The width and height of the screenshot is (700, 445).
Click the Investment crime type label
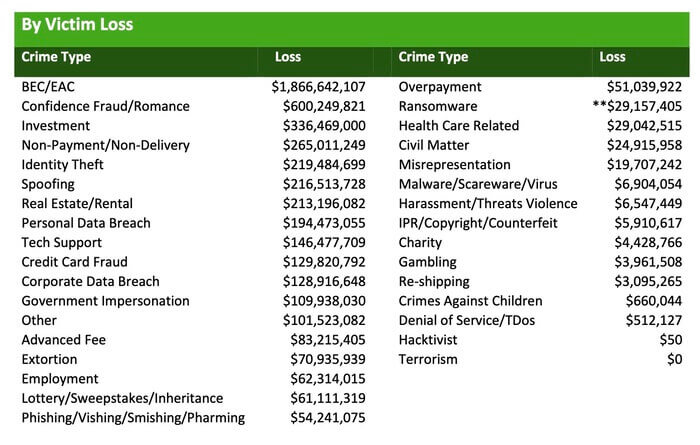pyautogui.click(x=55, y=126)
